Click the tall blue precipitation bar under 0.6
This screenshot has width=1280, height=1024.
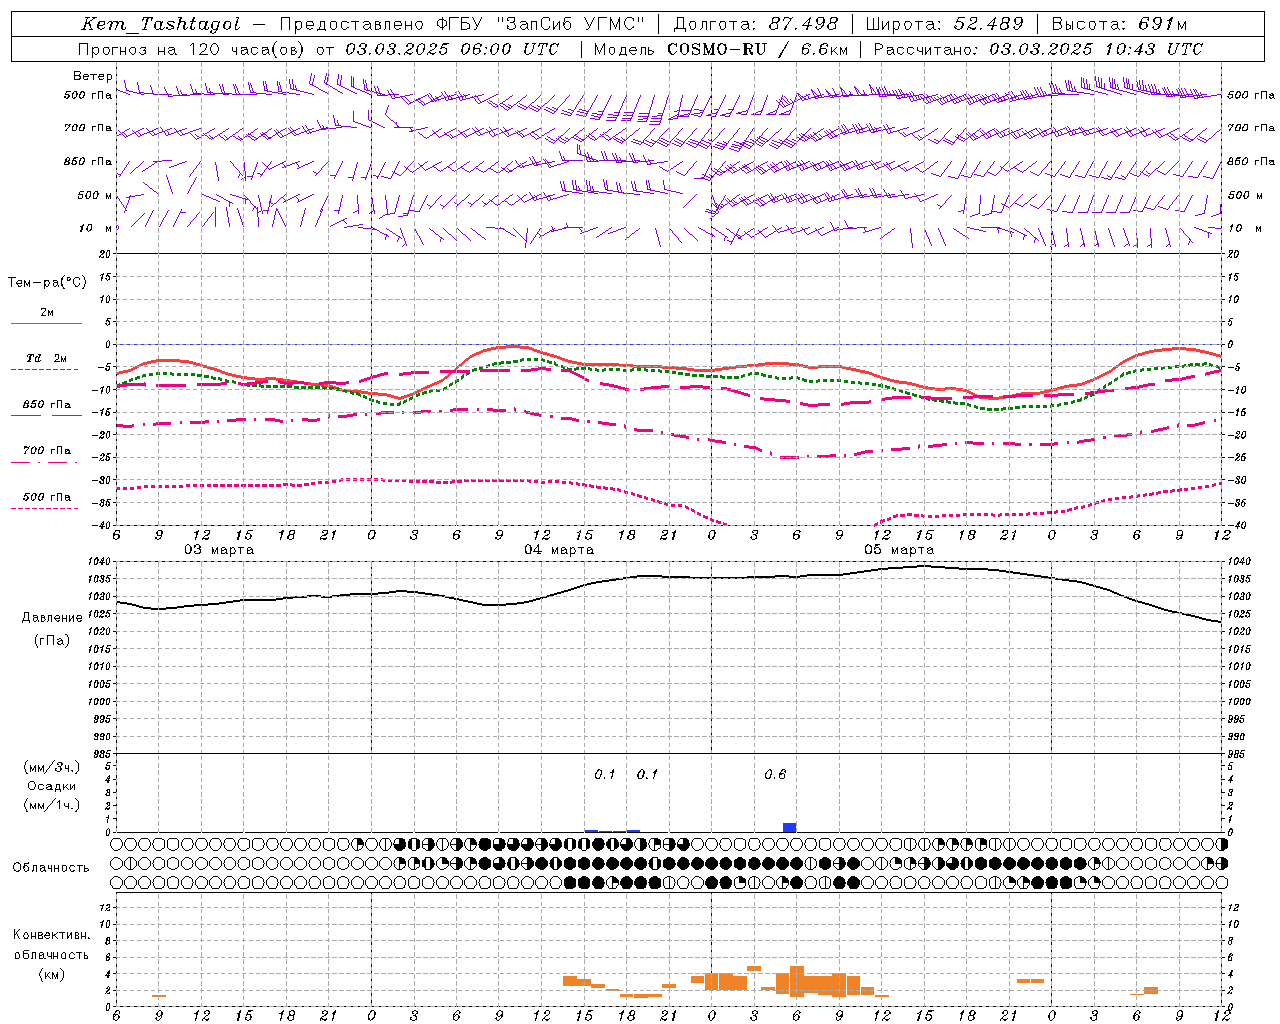(790, 827)
